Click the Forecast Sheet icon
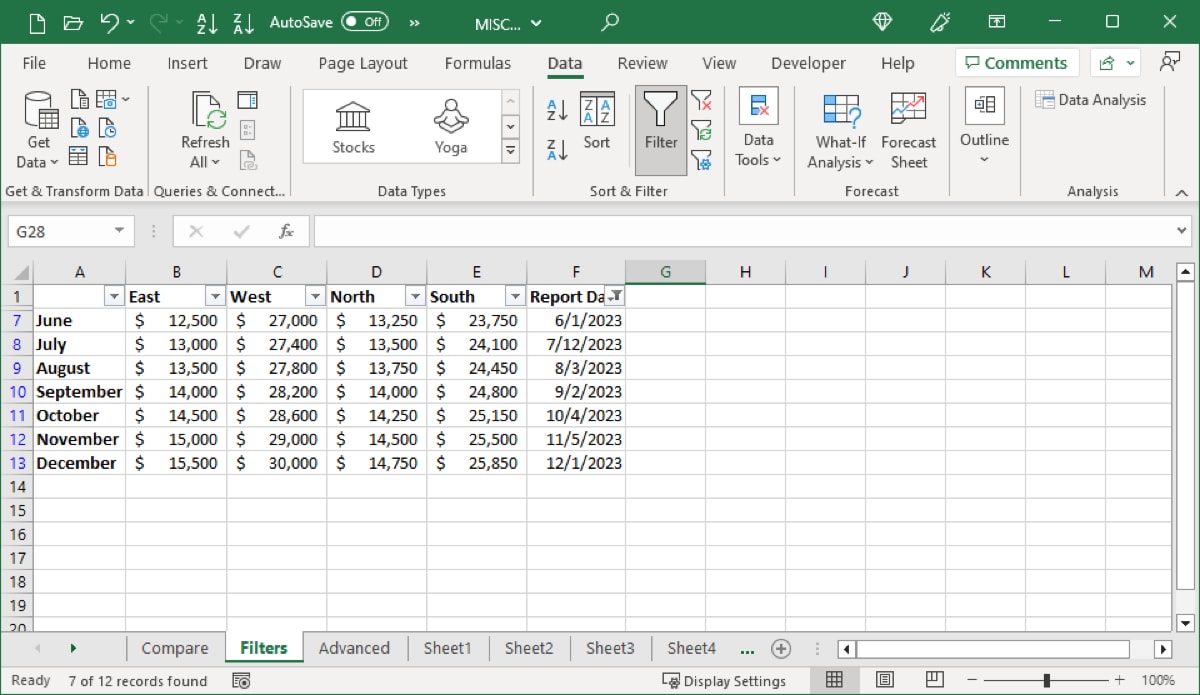The height and width of the screenshot is (695, 1200). tap(908, 130)
